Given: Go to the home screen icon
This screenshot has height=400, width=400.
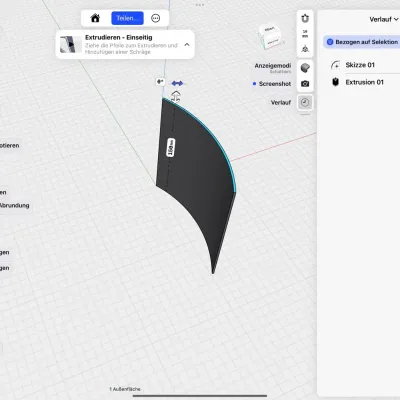Looking at the screenshot, I should (x=95, y=18).
